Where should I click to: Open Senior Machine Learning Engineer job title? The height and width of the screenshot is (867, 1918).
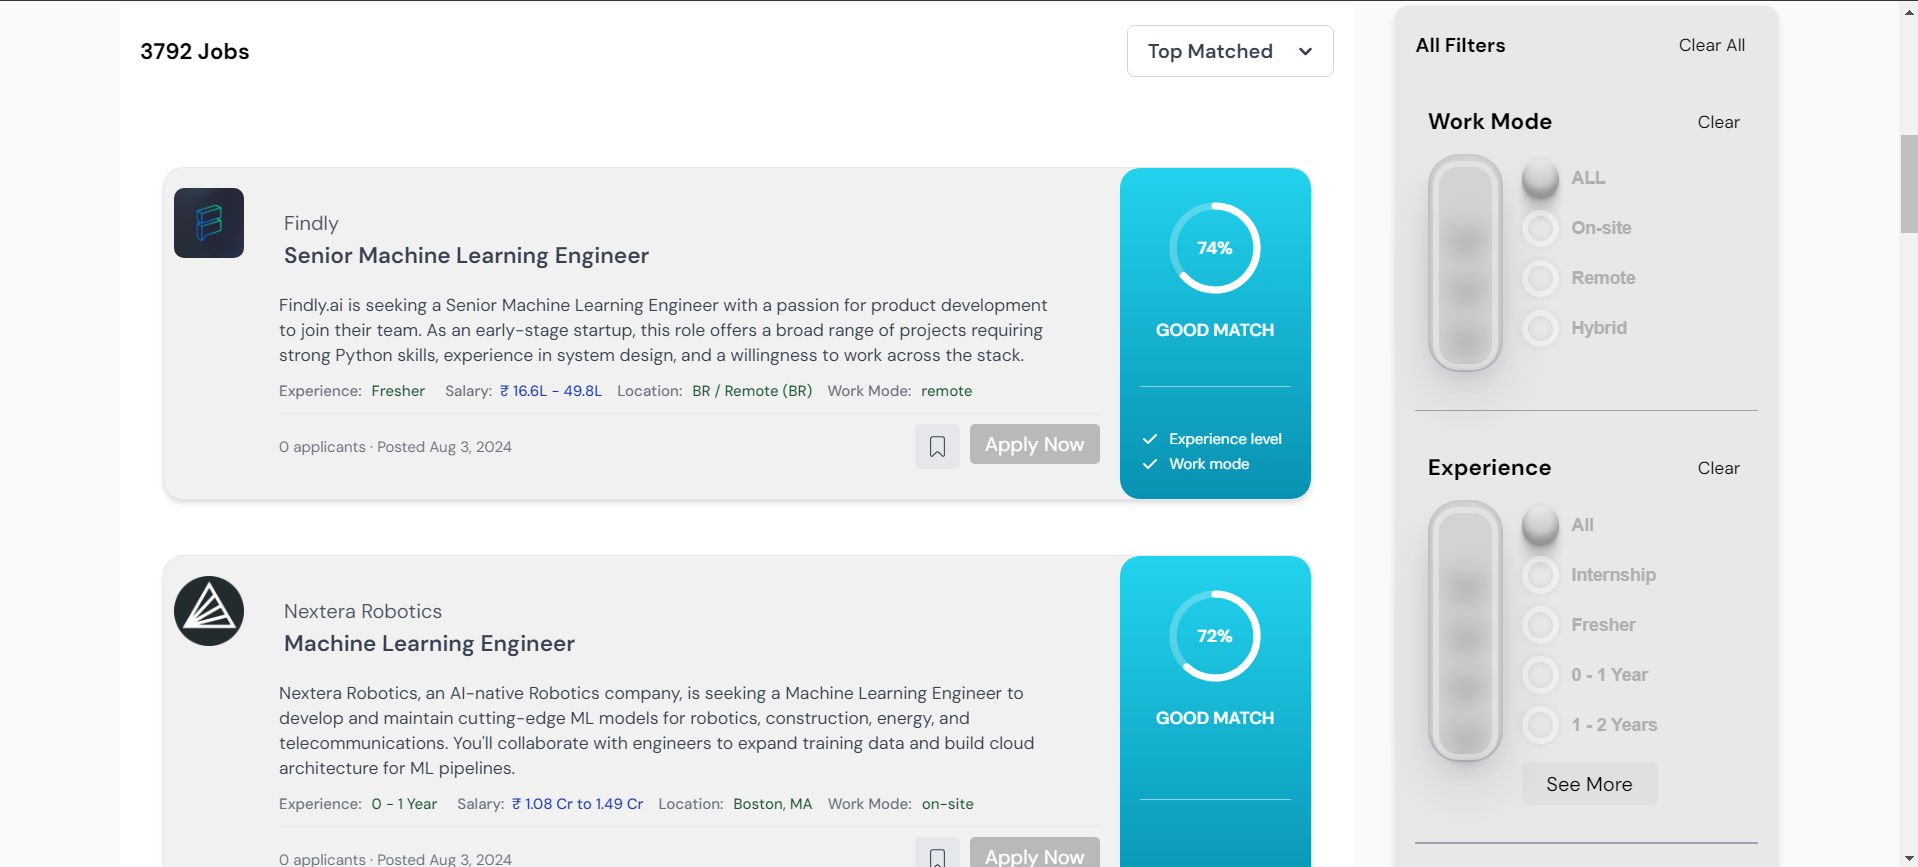pyautogui.click(x=466, y=255)
